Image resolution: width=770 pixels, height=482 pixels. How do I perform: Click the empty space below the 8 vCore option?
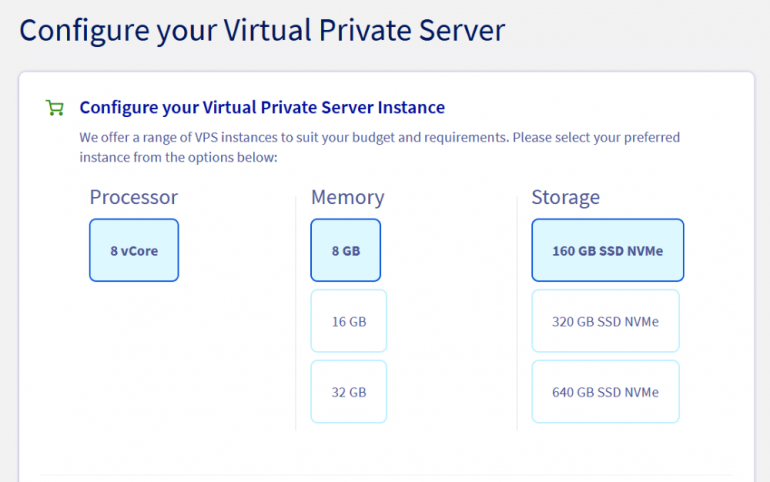tap(134, 360)
